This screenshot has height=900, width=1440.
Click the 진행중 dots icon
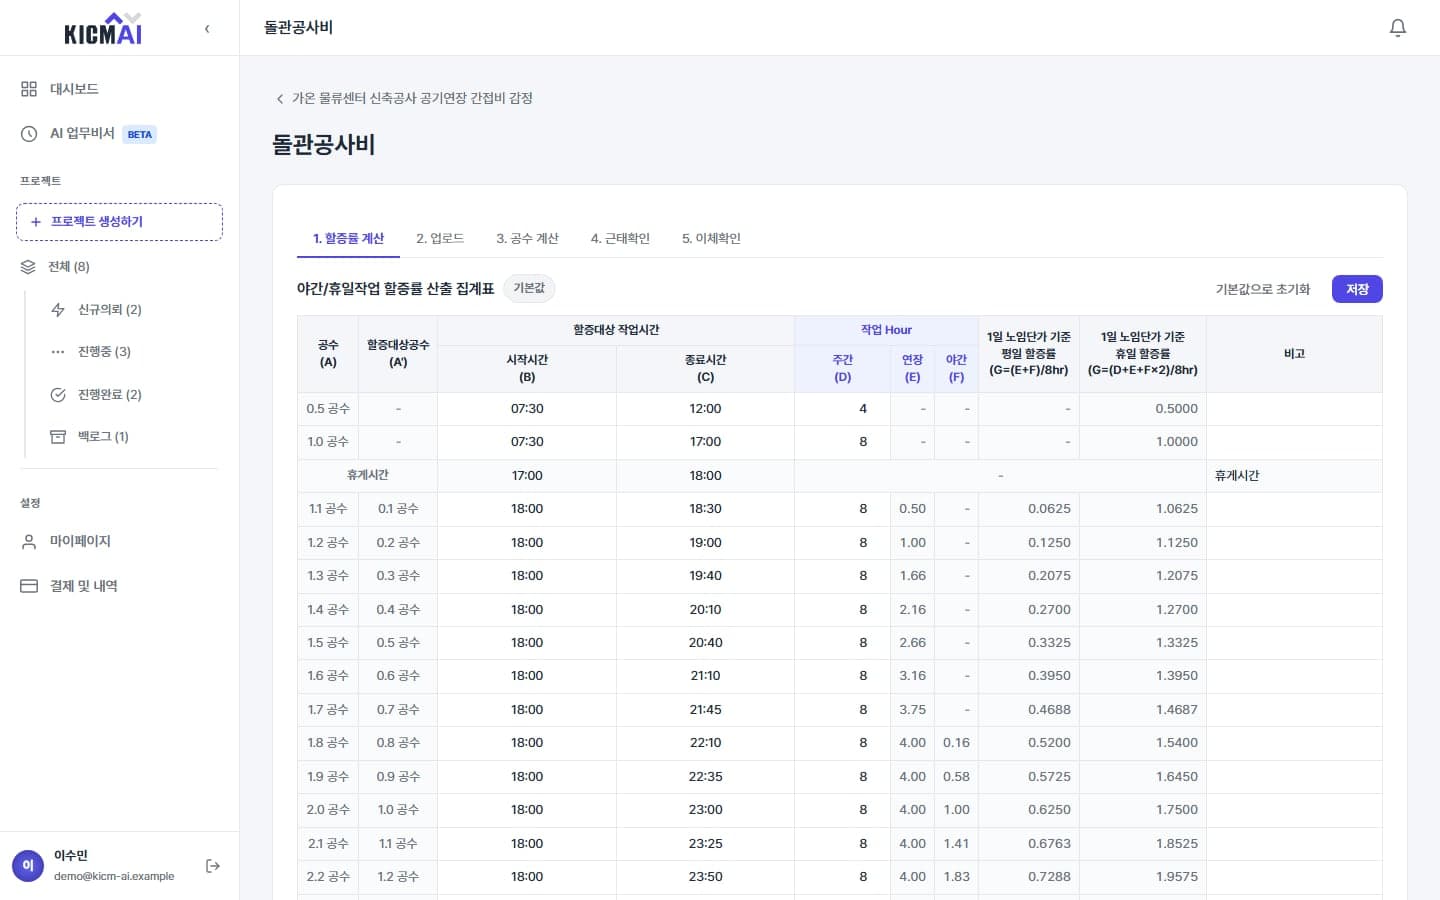pyautogui.click(x=58, y=352)
